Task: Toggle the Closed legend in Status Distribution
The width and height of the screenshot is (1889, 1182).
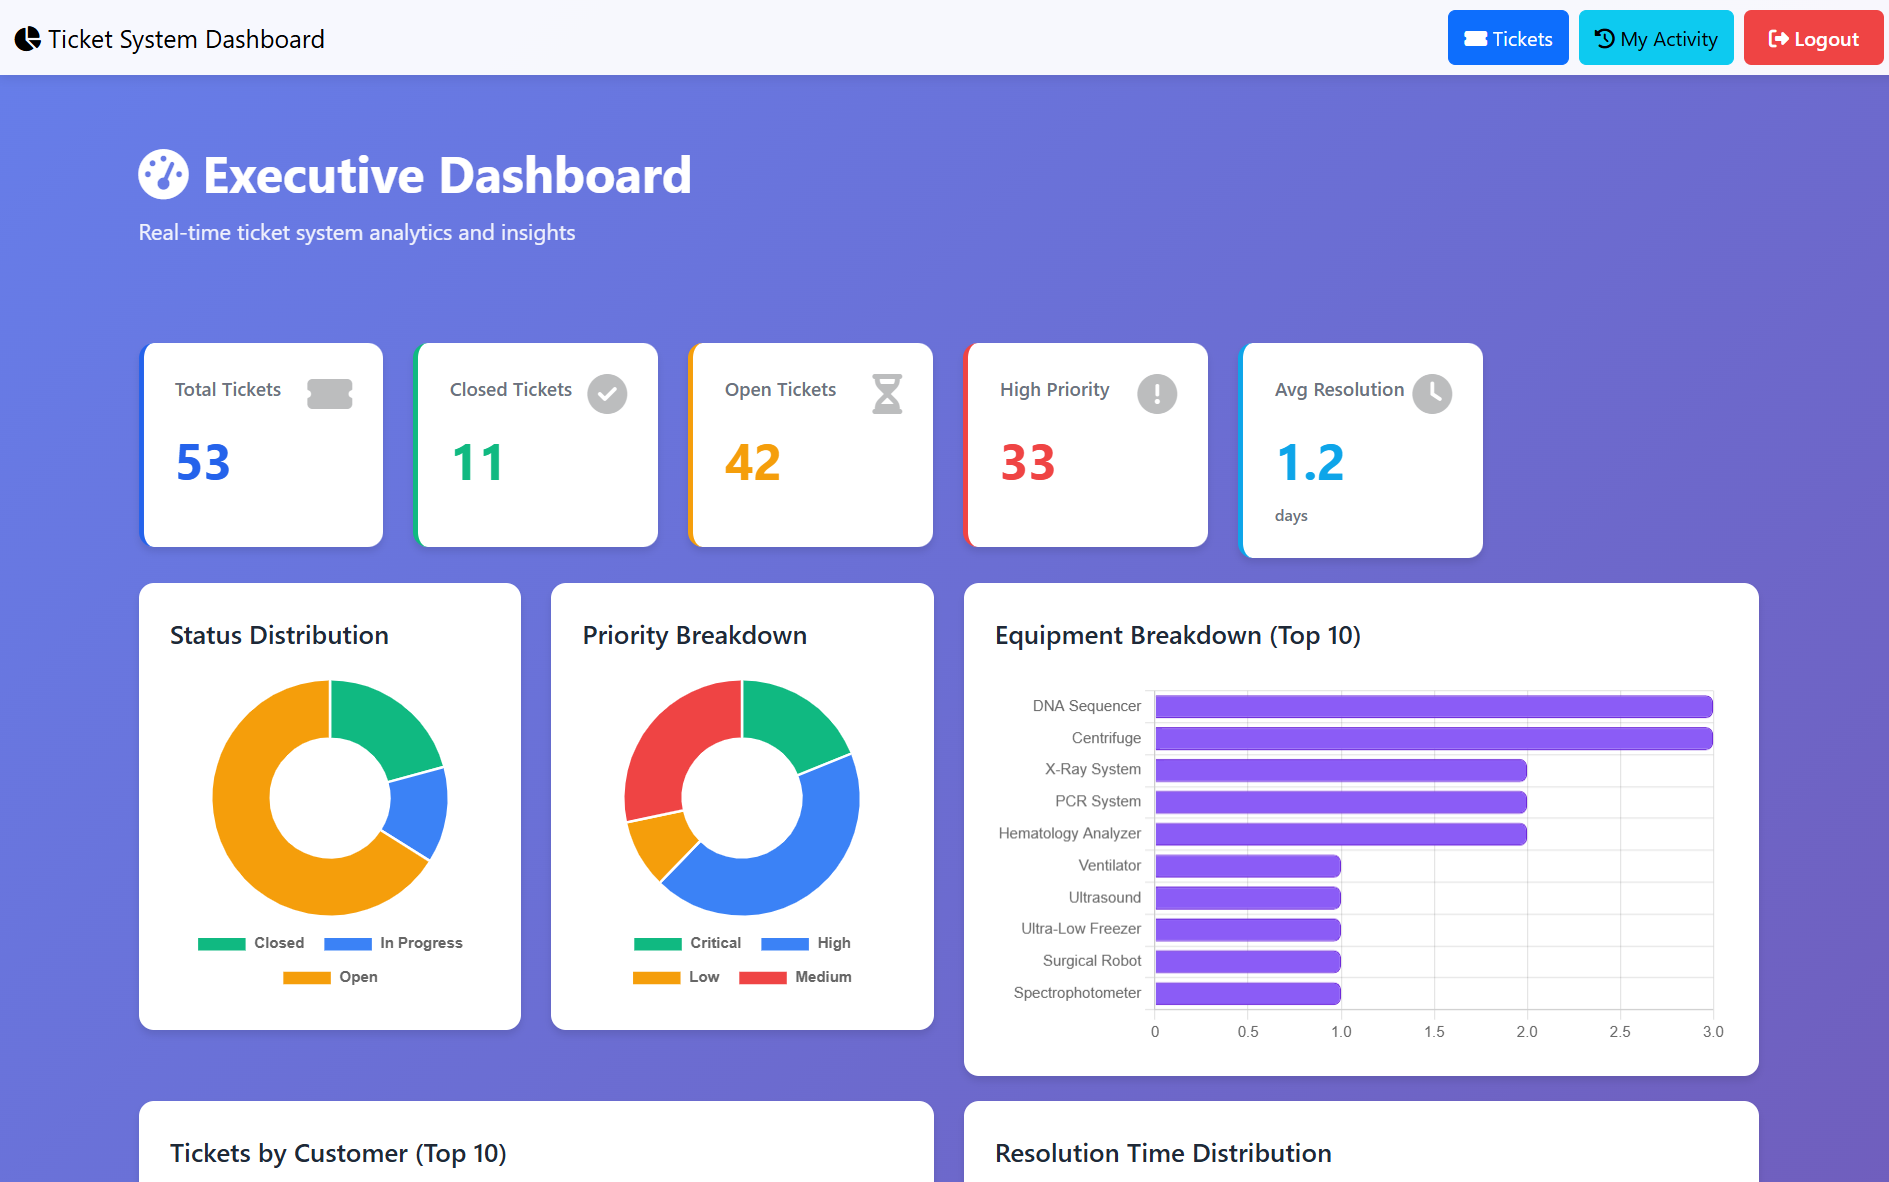Action: [252, 942]
